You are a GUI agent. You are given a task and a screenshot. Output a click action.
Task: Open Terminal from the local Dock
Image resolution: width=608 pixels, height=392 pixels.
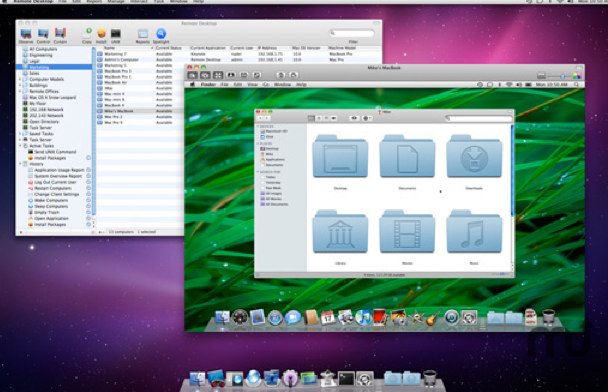pyautogui.click(x=346, y=379)
